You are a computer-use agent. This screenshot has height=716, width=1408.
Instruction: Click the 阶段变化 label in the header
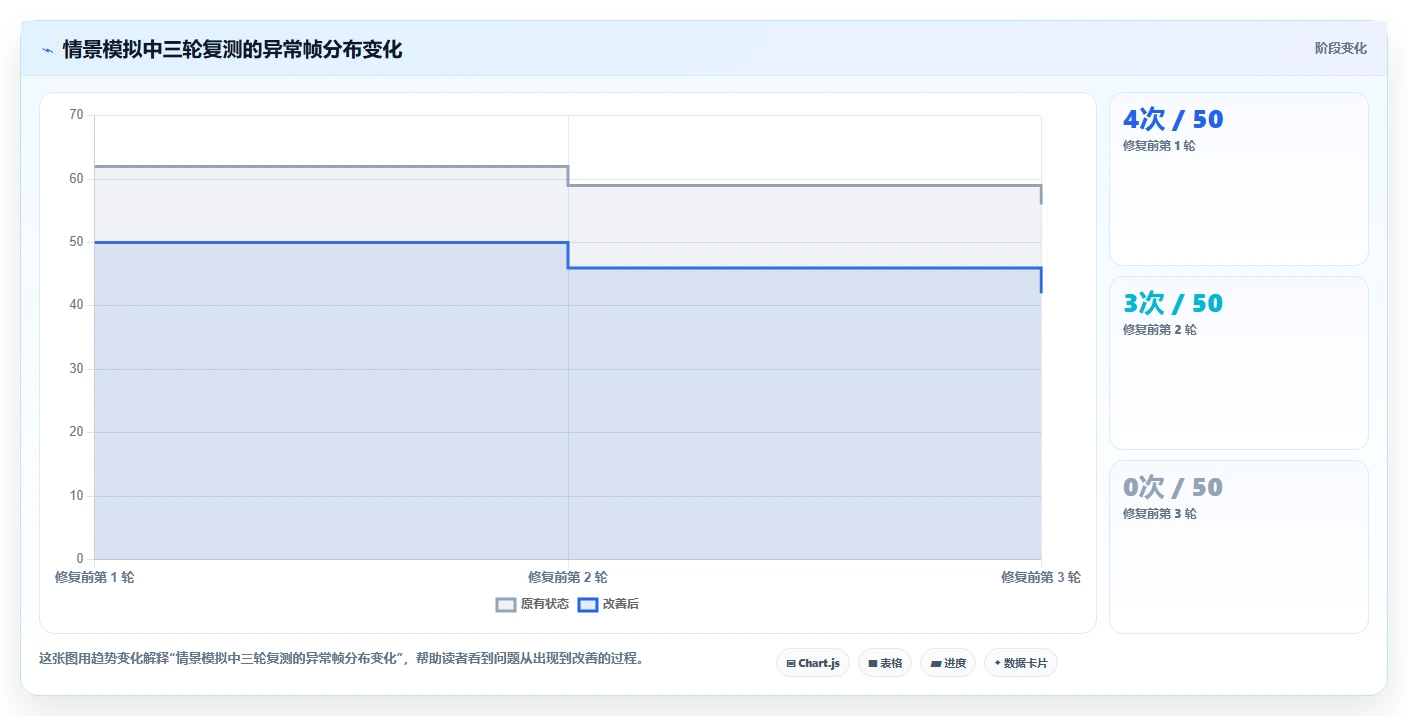tap(1340, 48)
